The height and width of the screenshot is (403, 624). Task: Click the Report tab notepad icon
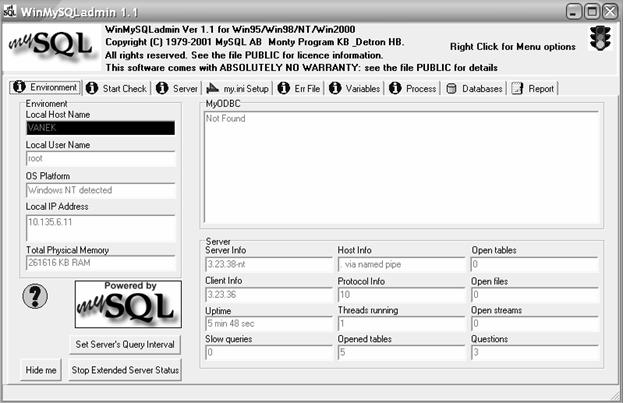(517, 88)
